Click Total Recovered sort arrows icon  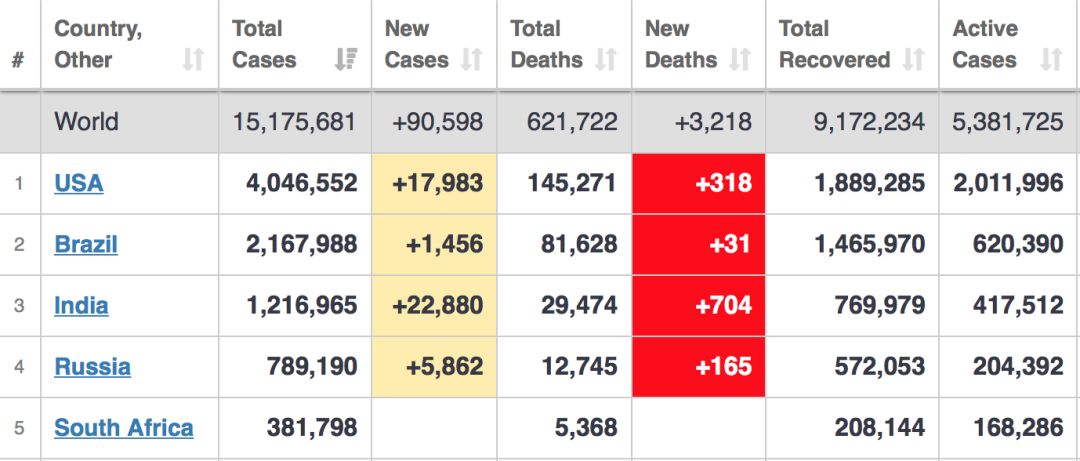(913, 60)
